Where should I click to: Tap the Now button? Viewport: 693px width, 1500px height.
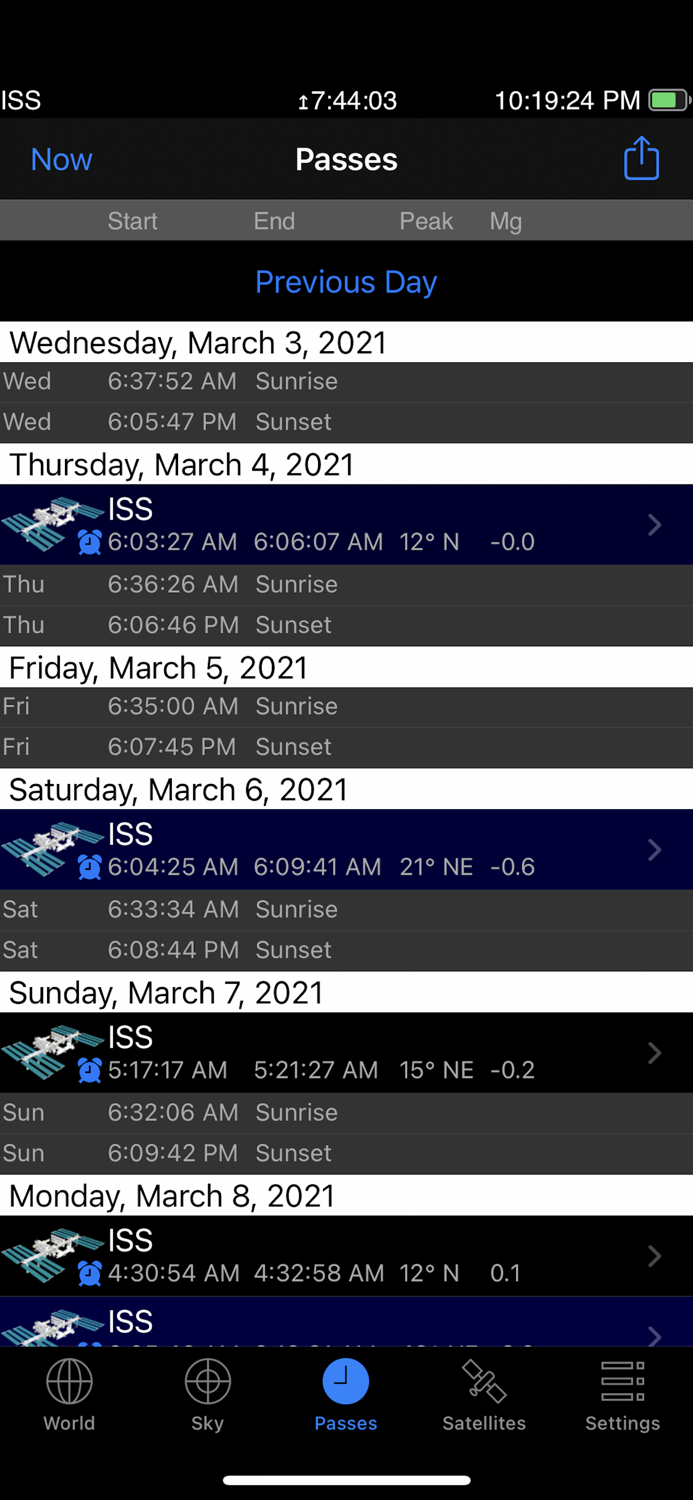click(61, 159)
